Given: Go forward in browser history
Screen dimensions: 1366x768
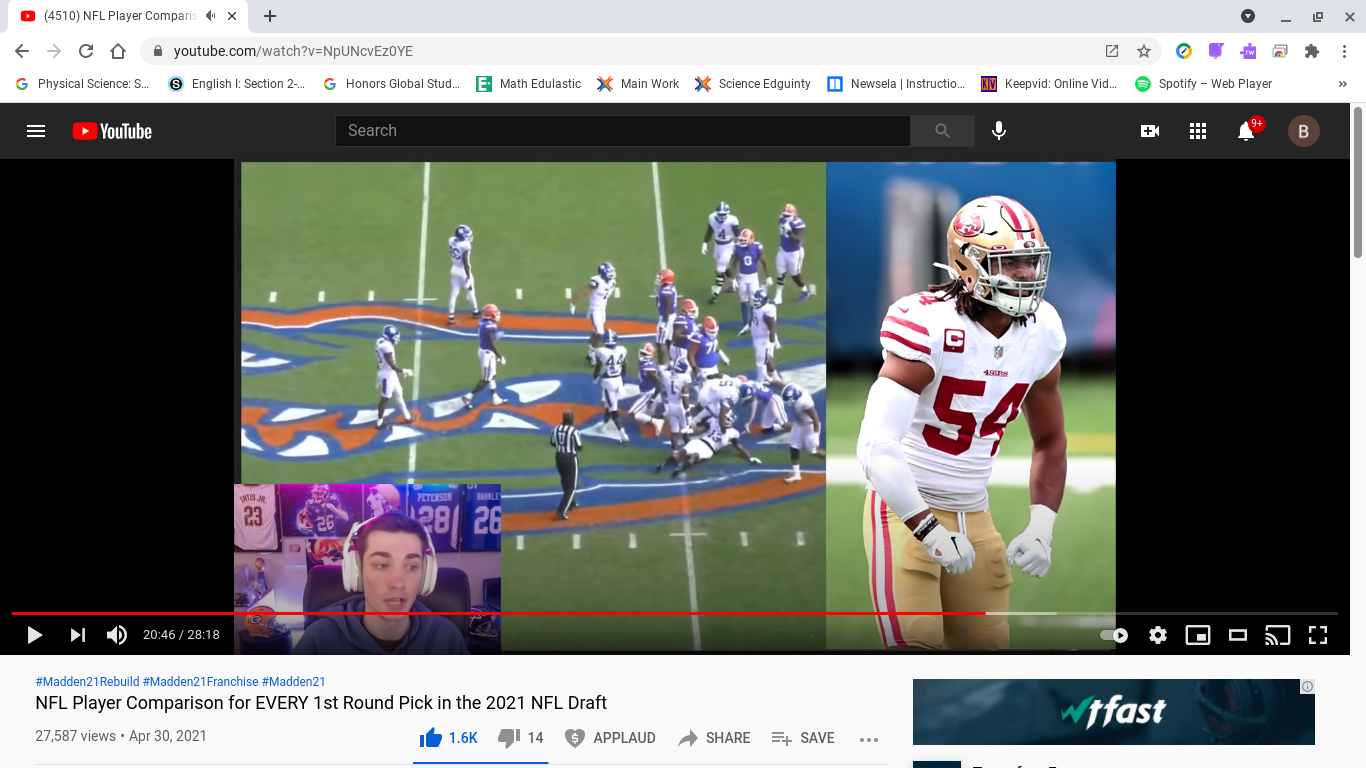Looking at the screenshot, I should click(x=54, y=51).
